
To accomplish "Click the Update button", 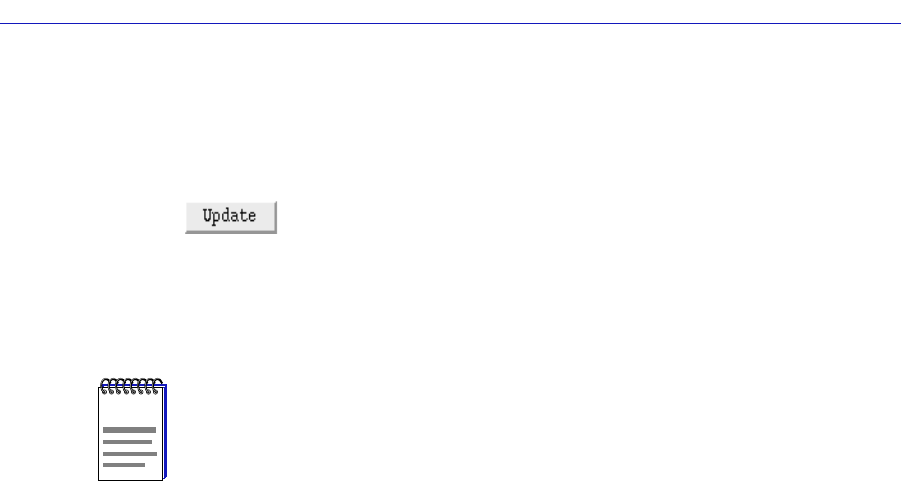I will click(x=231, y=217).
